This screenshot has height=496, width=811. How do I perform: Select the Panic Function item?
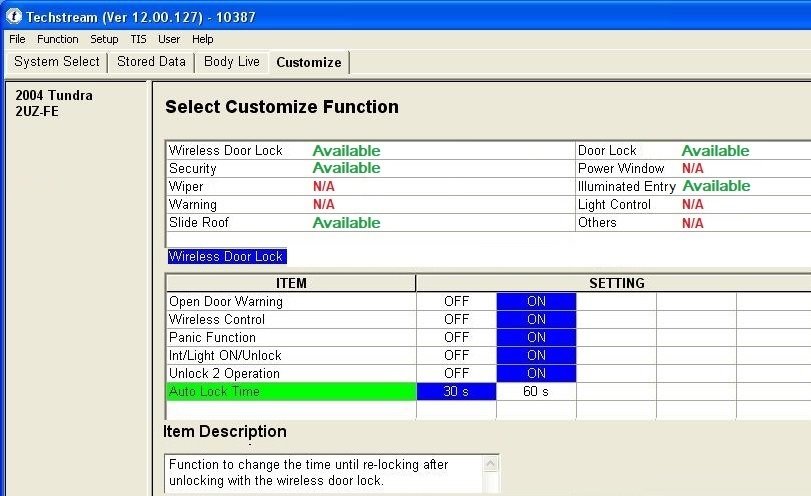pos(291,337)
